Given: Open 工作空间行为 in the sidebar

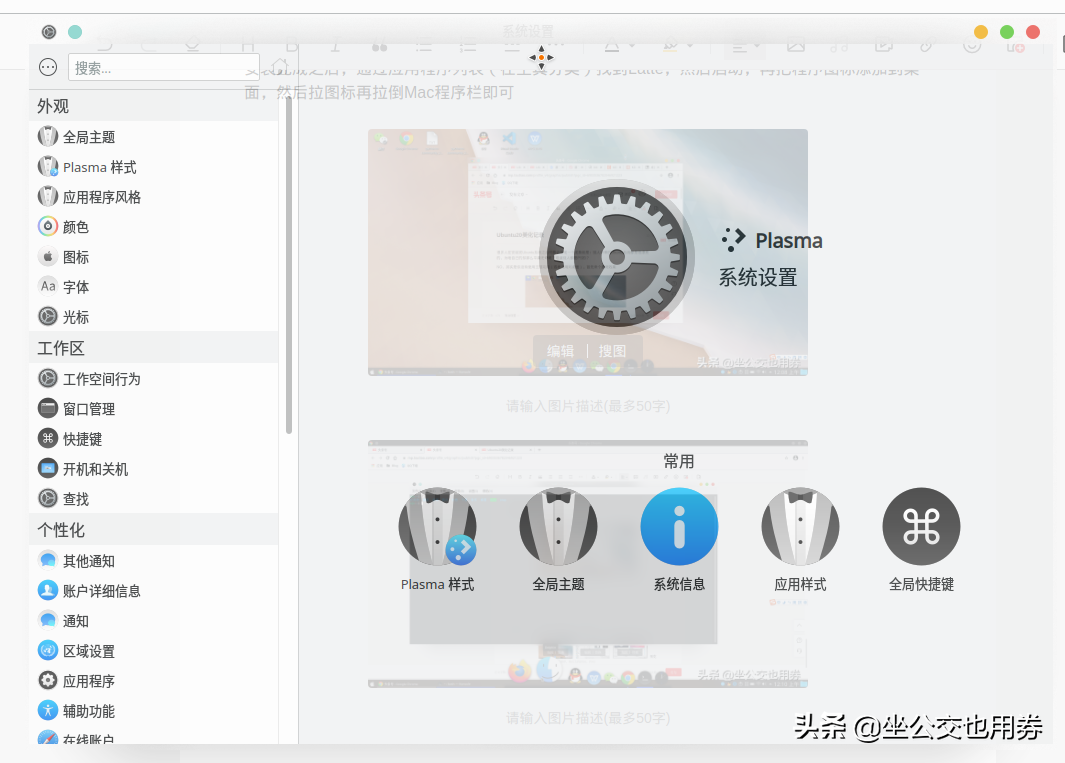Looking at the screenshot, I should click(154, 378).
